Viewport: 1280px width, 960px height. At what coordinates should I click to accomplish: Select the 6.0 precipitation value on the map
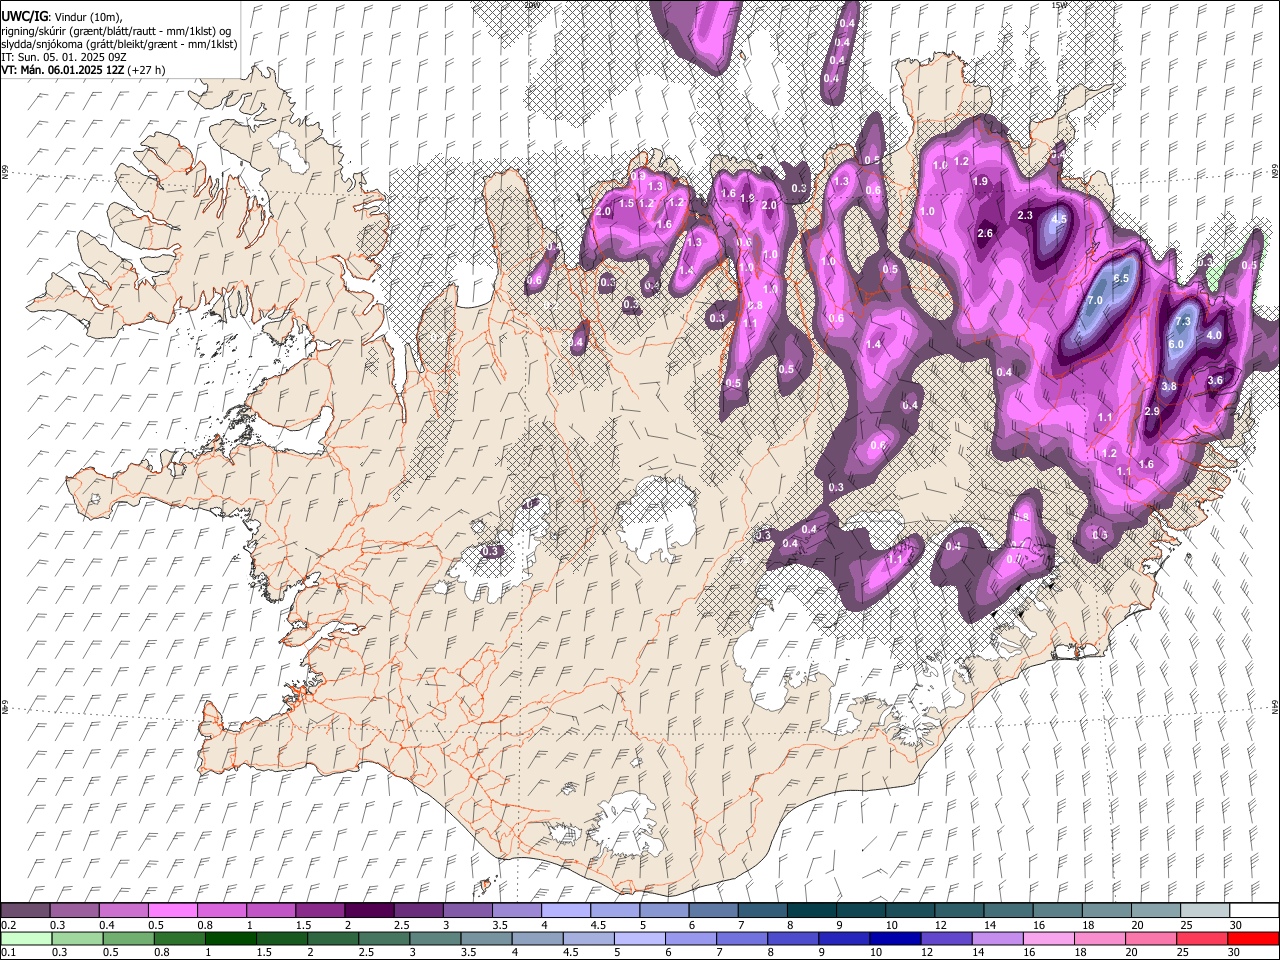pyautogui.click(x=1176, y=344)
